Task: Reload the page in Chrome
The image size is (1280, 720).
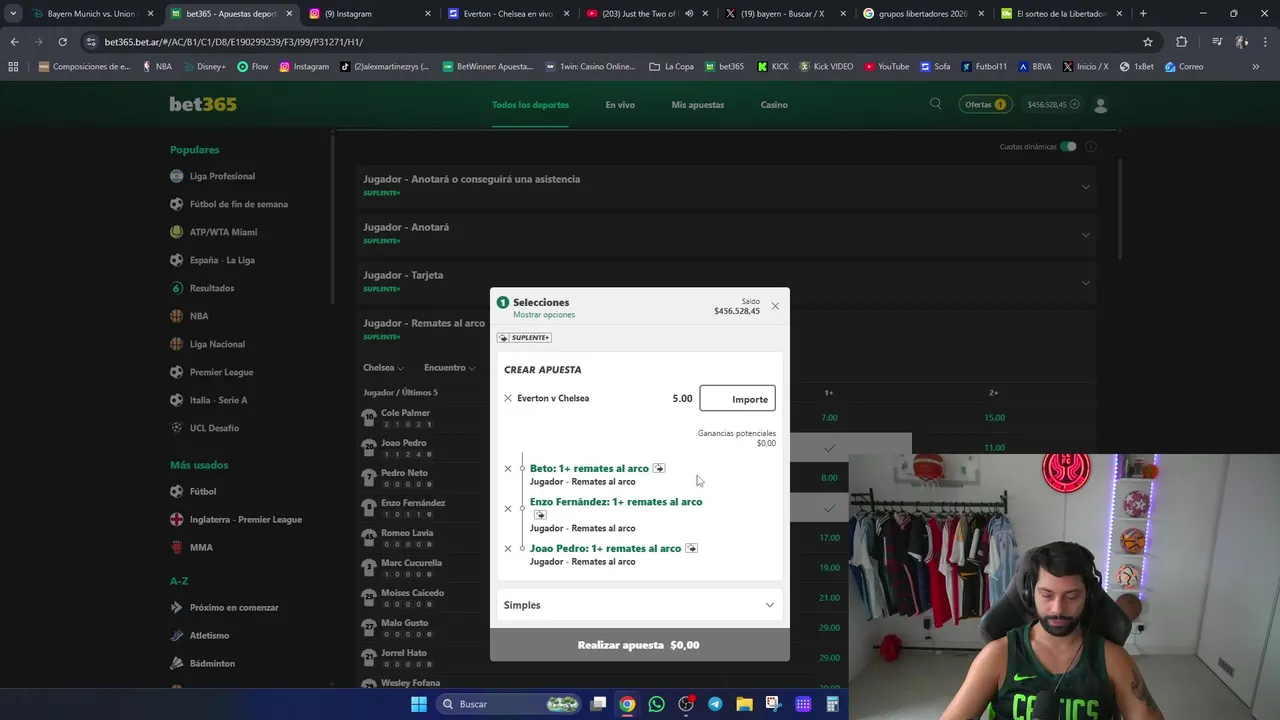Action: coord(62,42)
